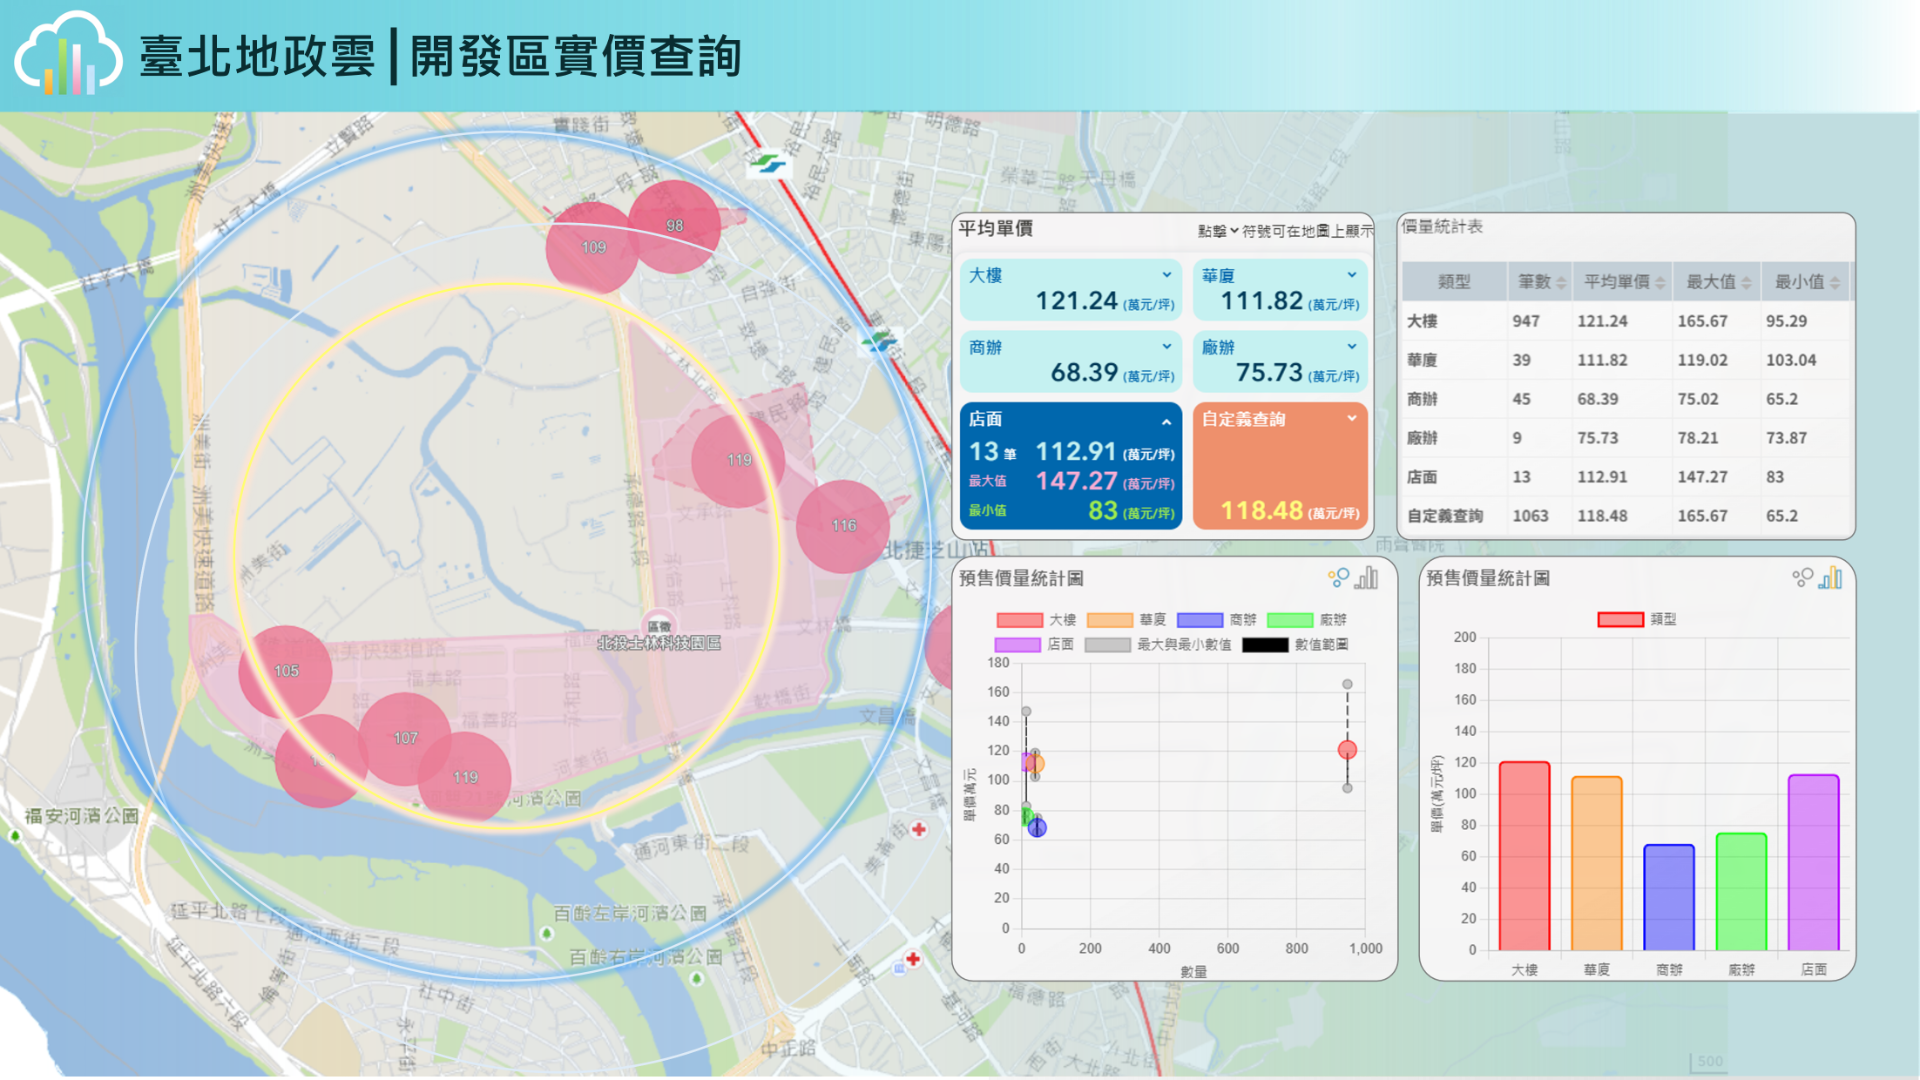The image size is (1920, 1080).
Task: Click the 開發區實價查詢 heading
Action: [x=576, y=56]
